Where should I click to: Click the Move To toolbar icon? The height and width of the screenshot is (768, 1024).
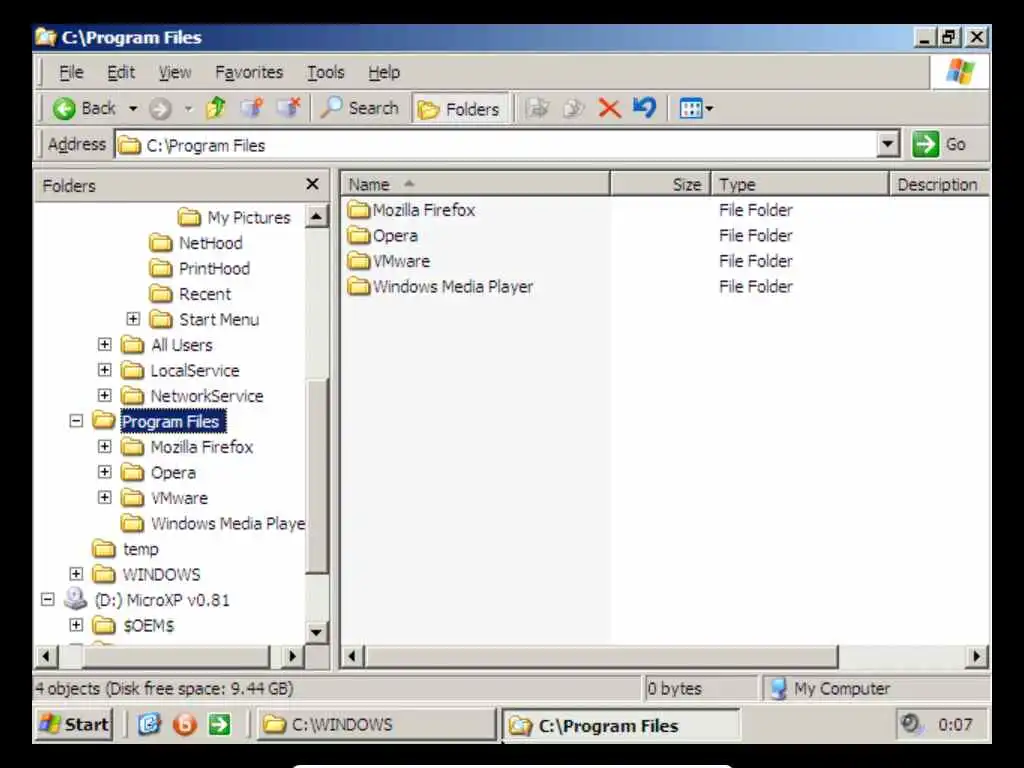coord(537,108)
